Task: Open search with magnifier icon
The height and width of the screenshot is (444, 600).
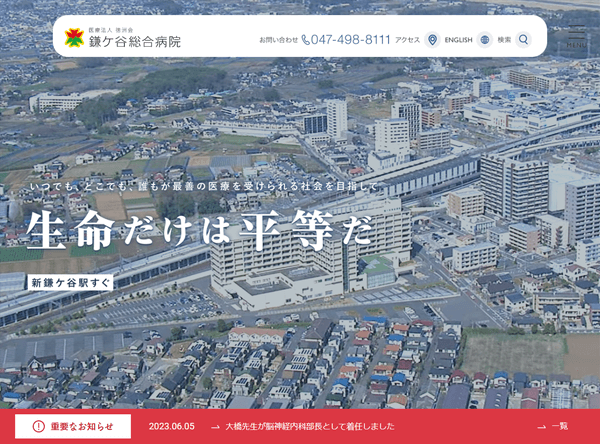Action: pos(523,39)
